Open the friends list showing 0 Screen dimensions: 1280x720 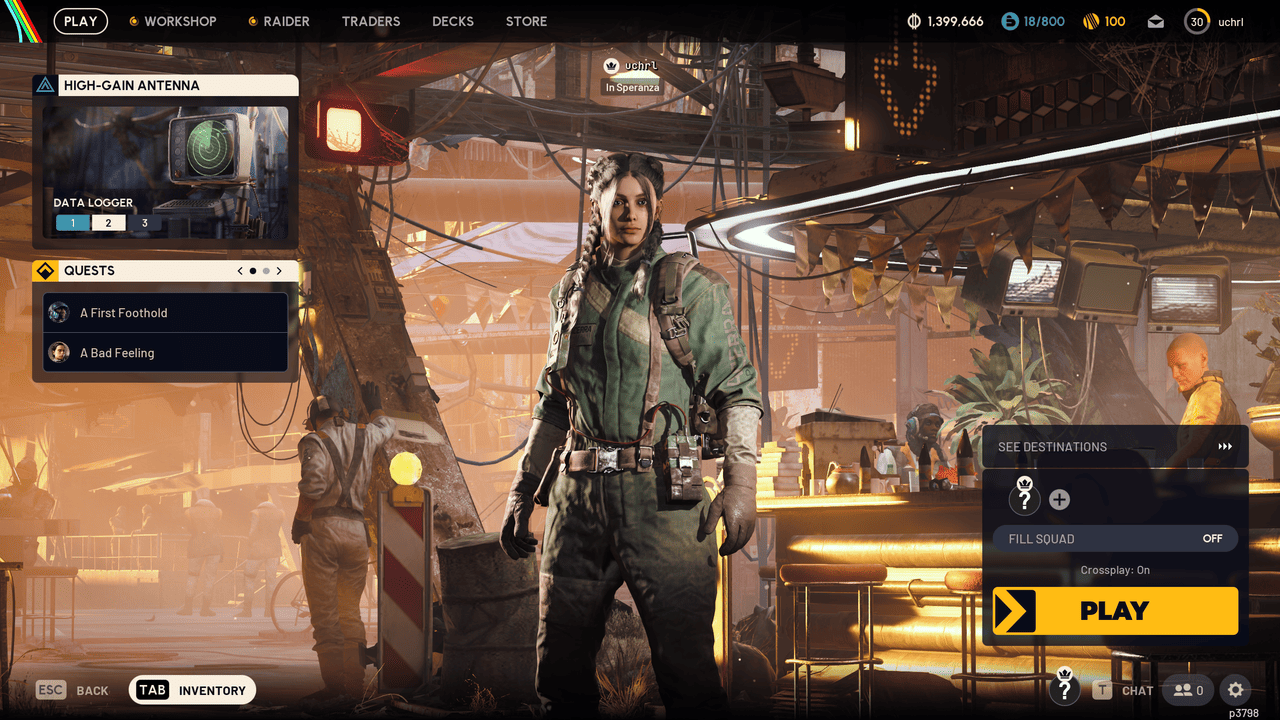click(1189, 690)
